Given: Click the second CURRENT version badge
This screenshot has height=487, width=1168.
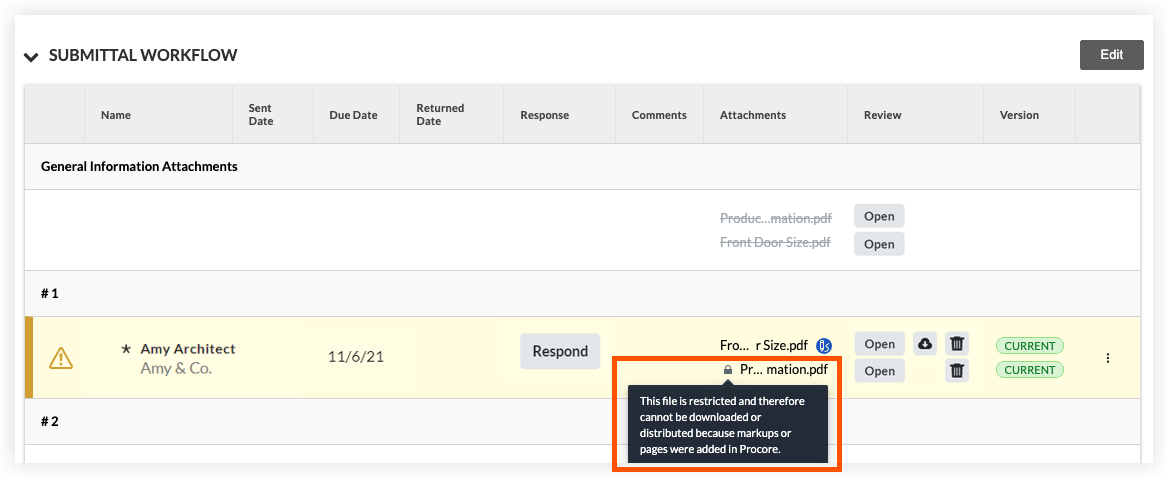Looking at the screenshot, I should click(1029, 370).
